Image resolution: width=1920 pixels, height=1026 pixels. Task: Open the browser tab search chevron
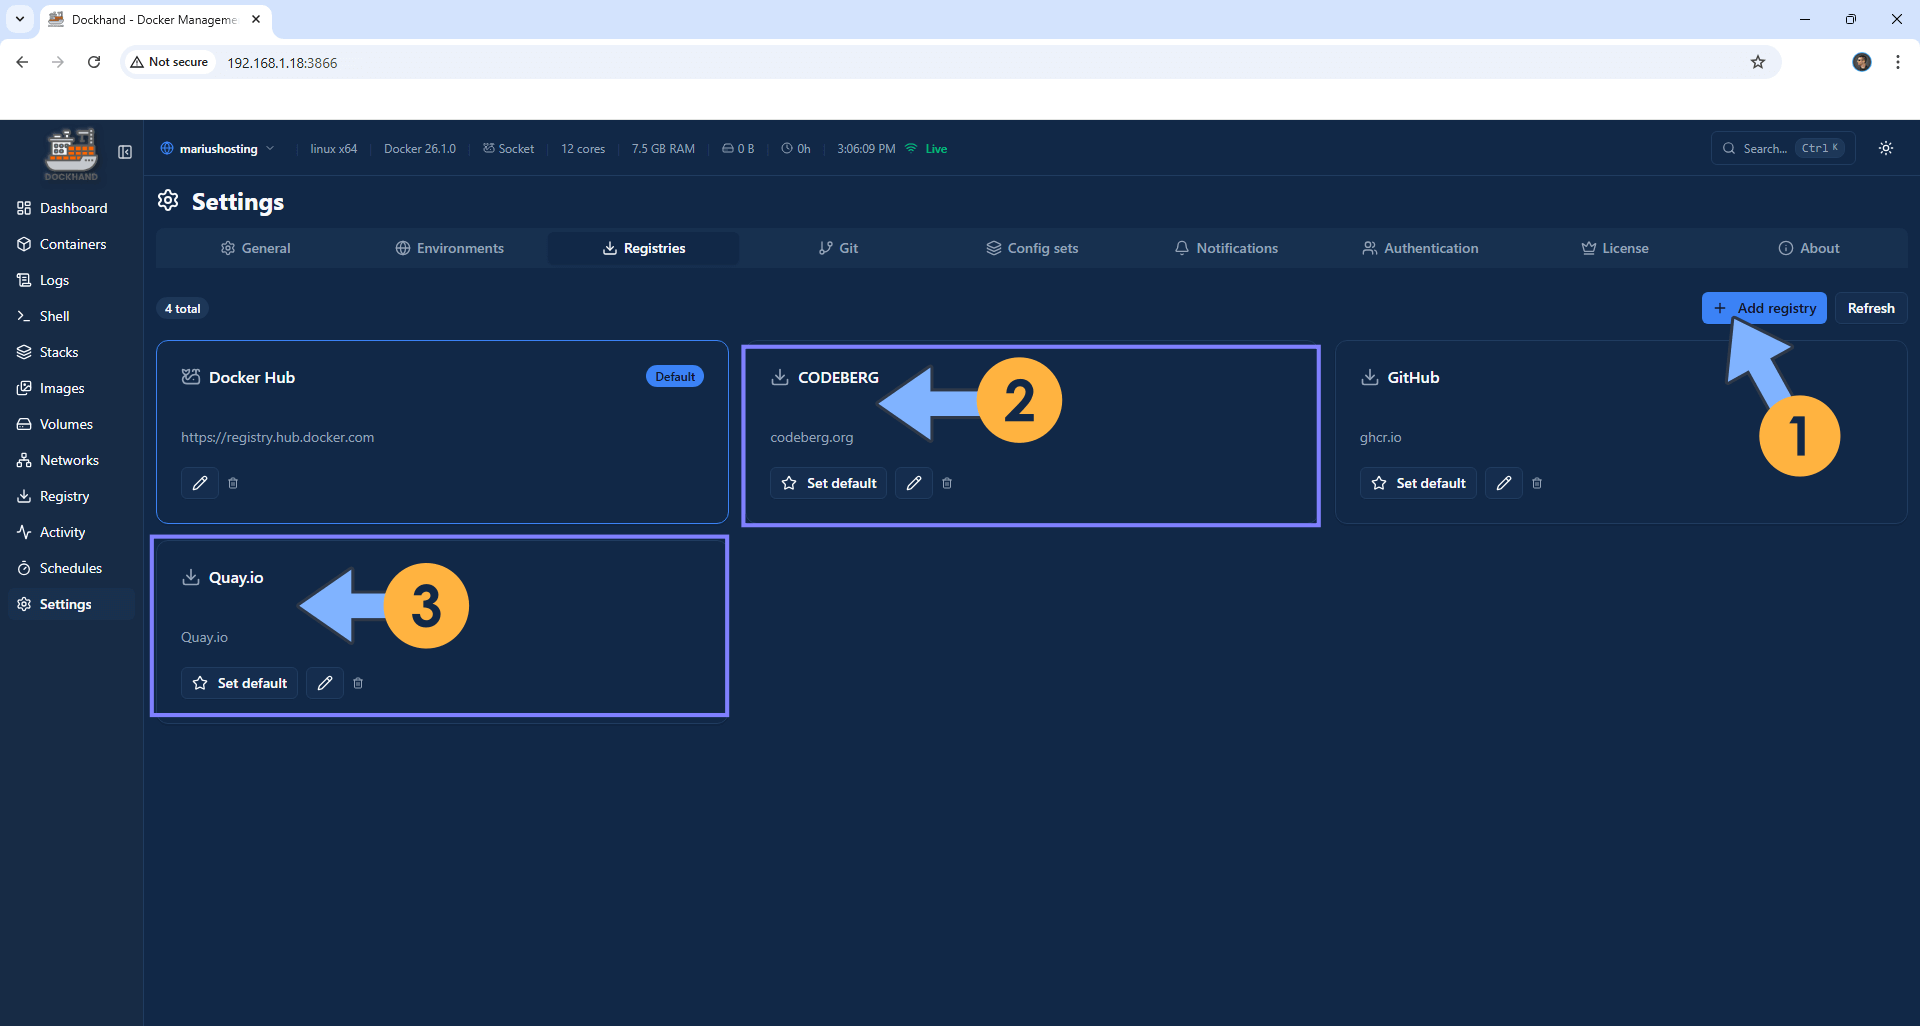click(20, 19)
